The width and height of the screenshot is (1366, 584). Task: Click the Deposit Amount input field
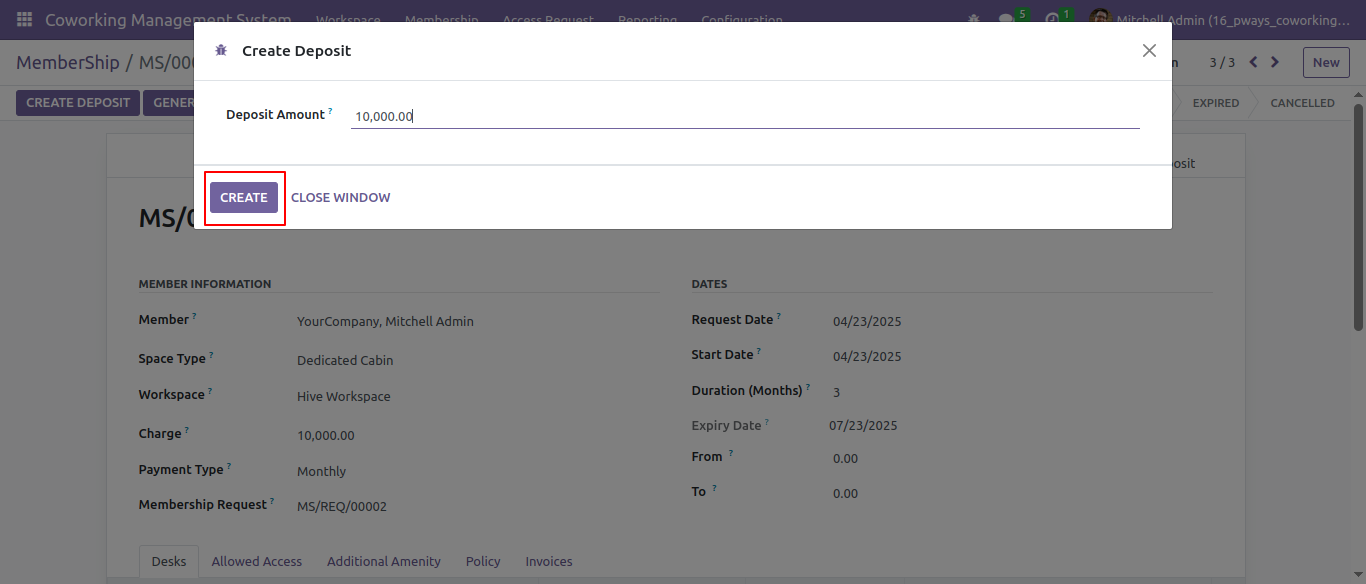pyautogui.click(x=745, y=116)
